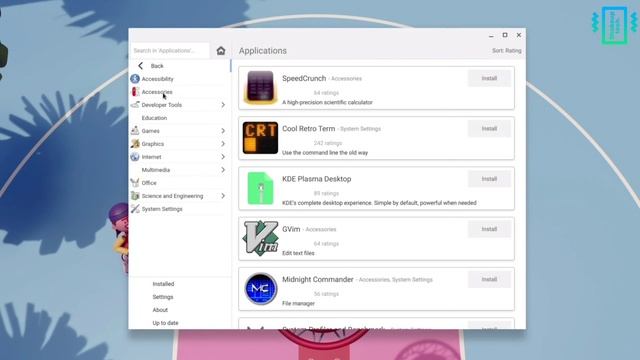Screen dimensions: 640x360
Task: Maximize the software center window
Action: click(x=505, y=35)
